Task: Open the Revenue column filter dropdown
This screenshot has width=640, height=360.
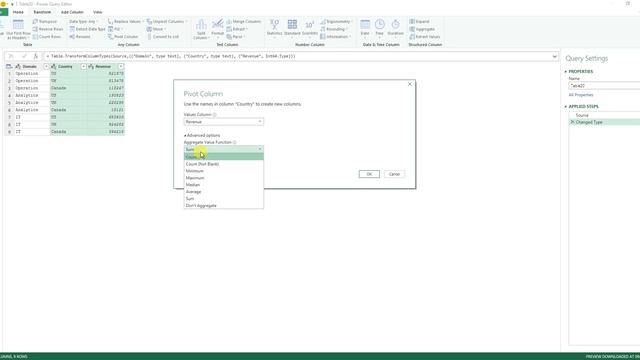Action: (x=121, y=66)
